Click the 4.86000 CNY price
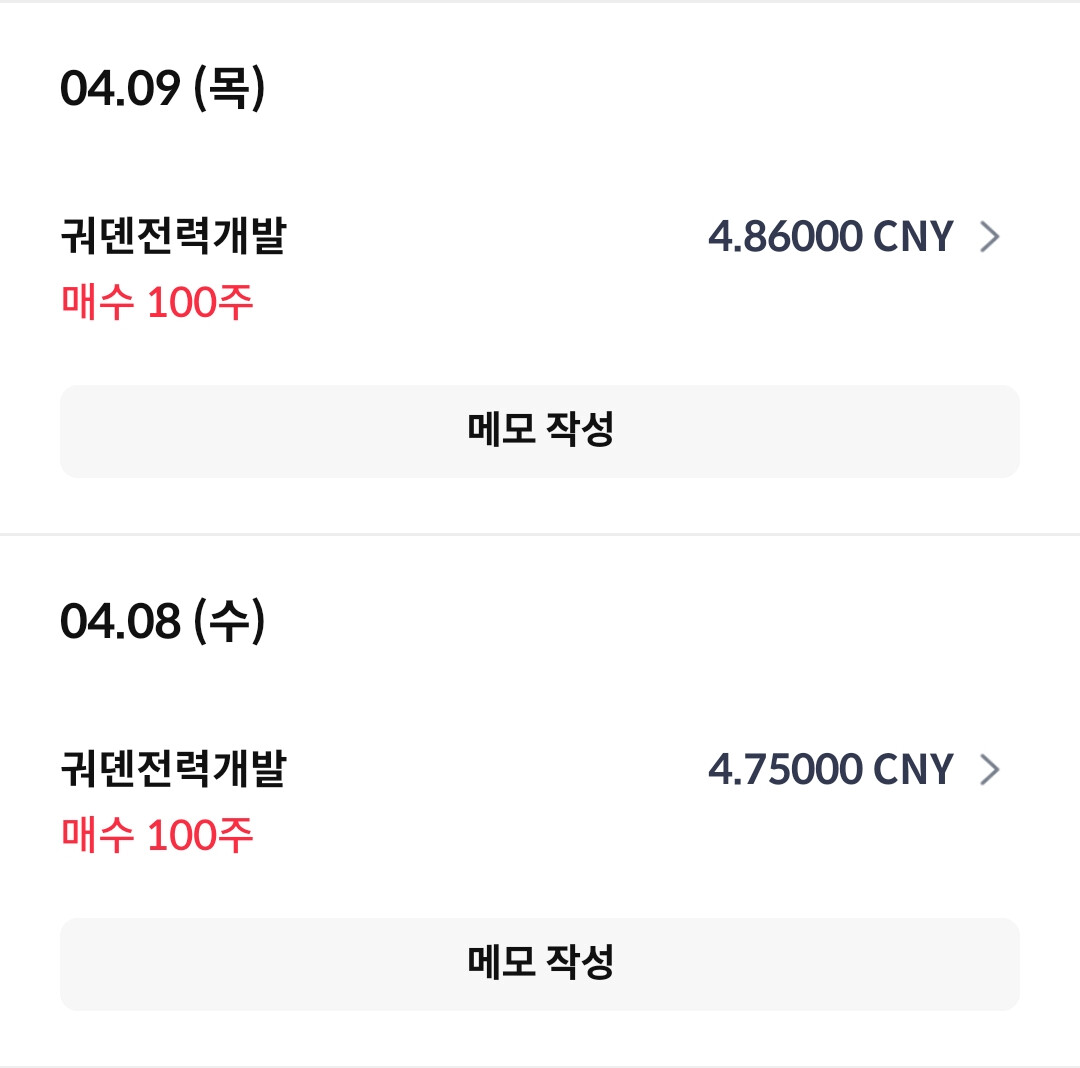 785,237
